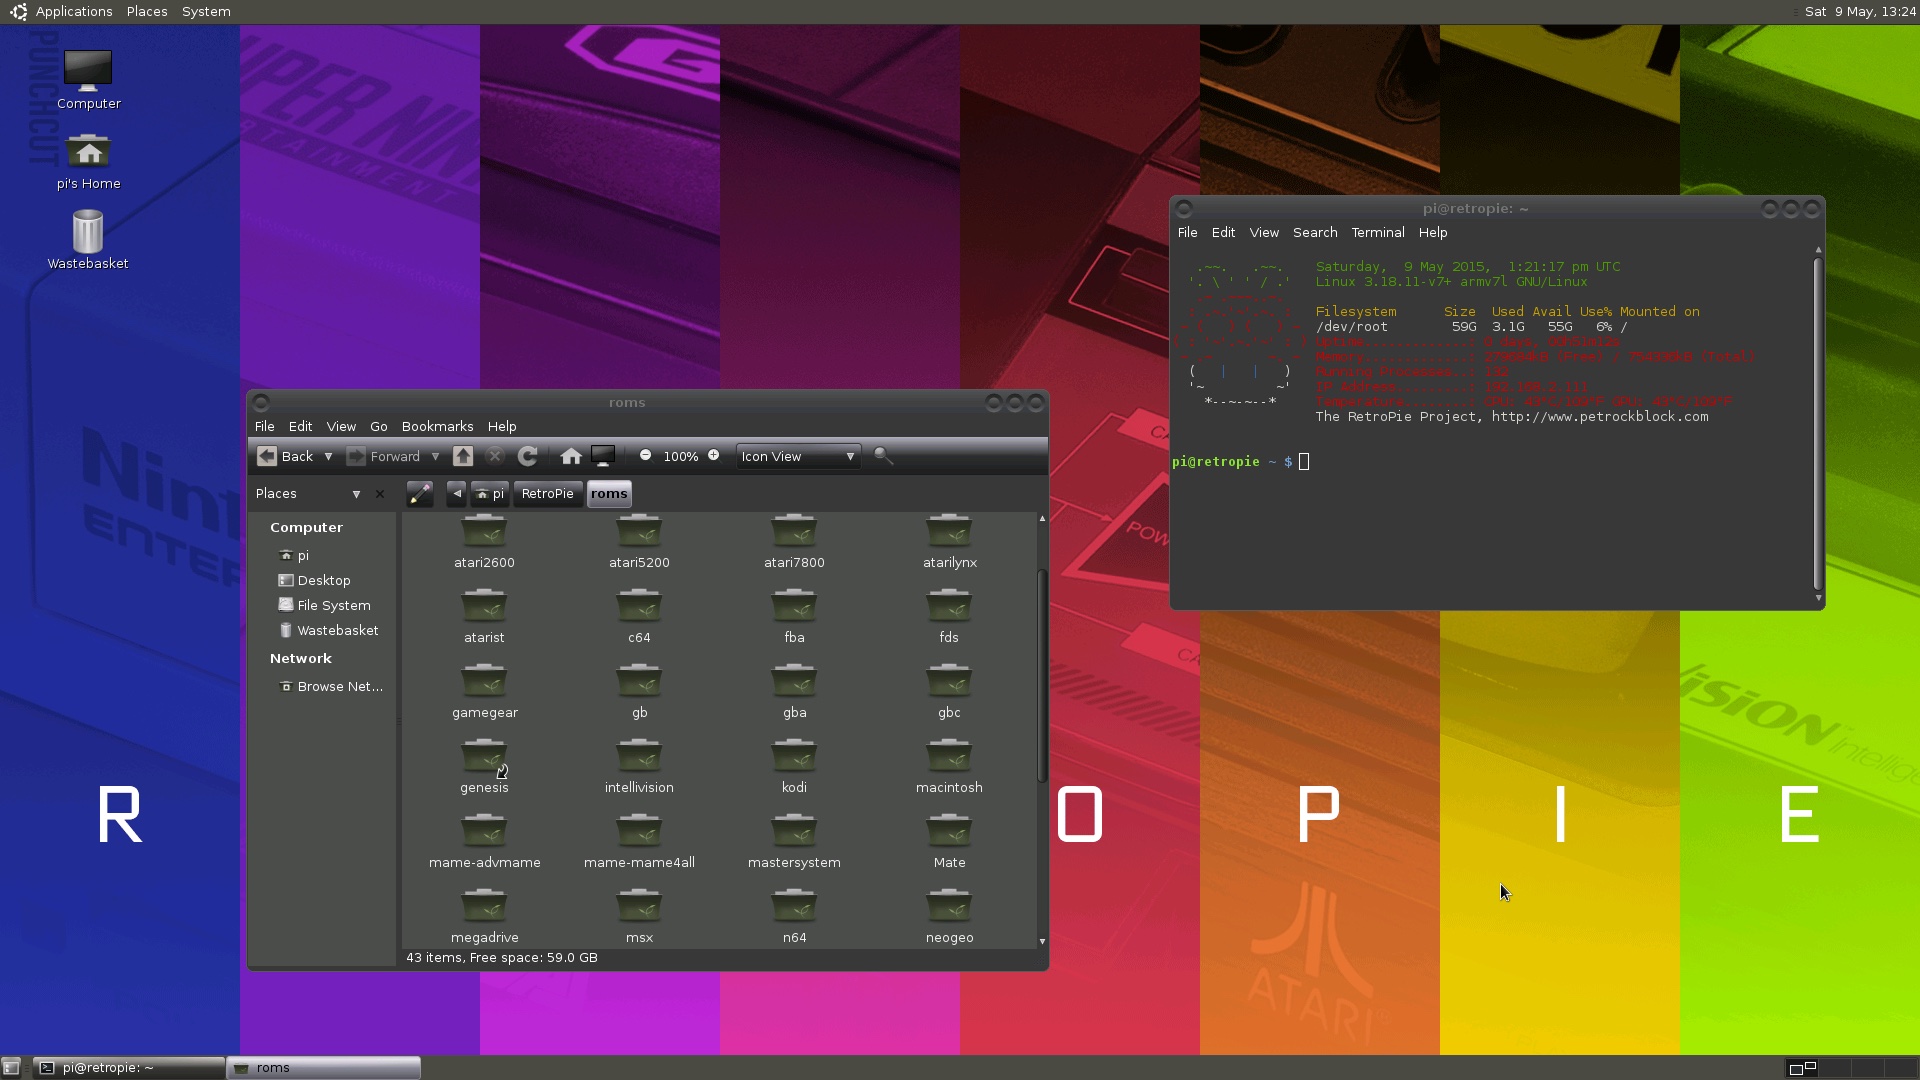Viewport: 1920px width, 1080px height.
Task: Click the stop navigation icon
Action: click(x=495, y=456)
